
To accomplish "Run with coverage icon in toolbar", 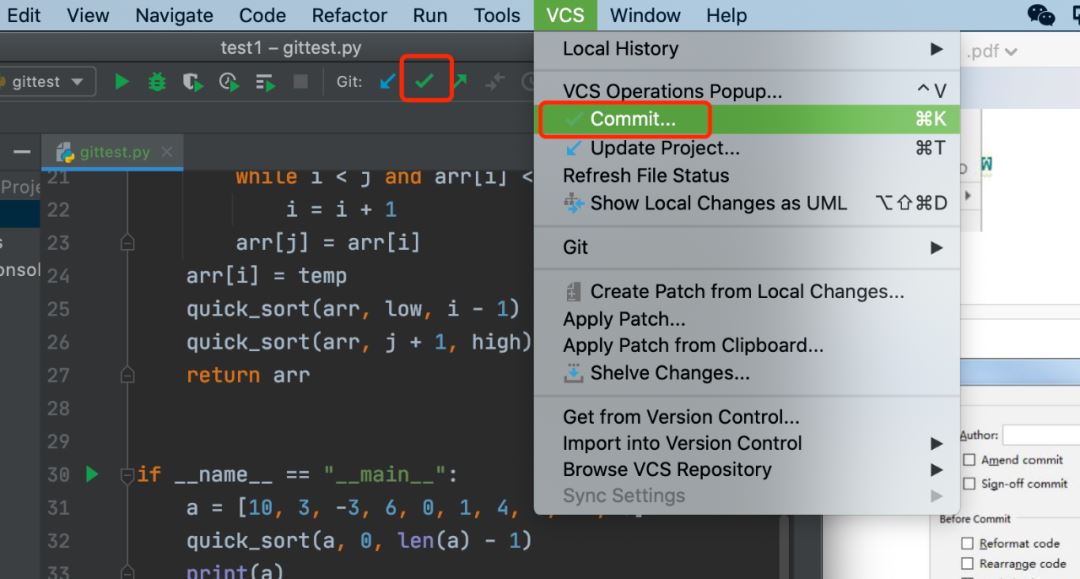I will 193,82.
